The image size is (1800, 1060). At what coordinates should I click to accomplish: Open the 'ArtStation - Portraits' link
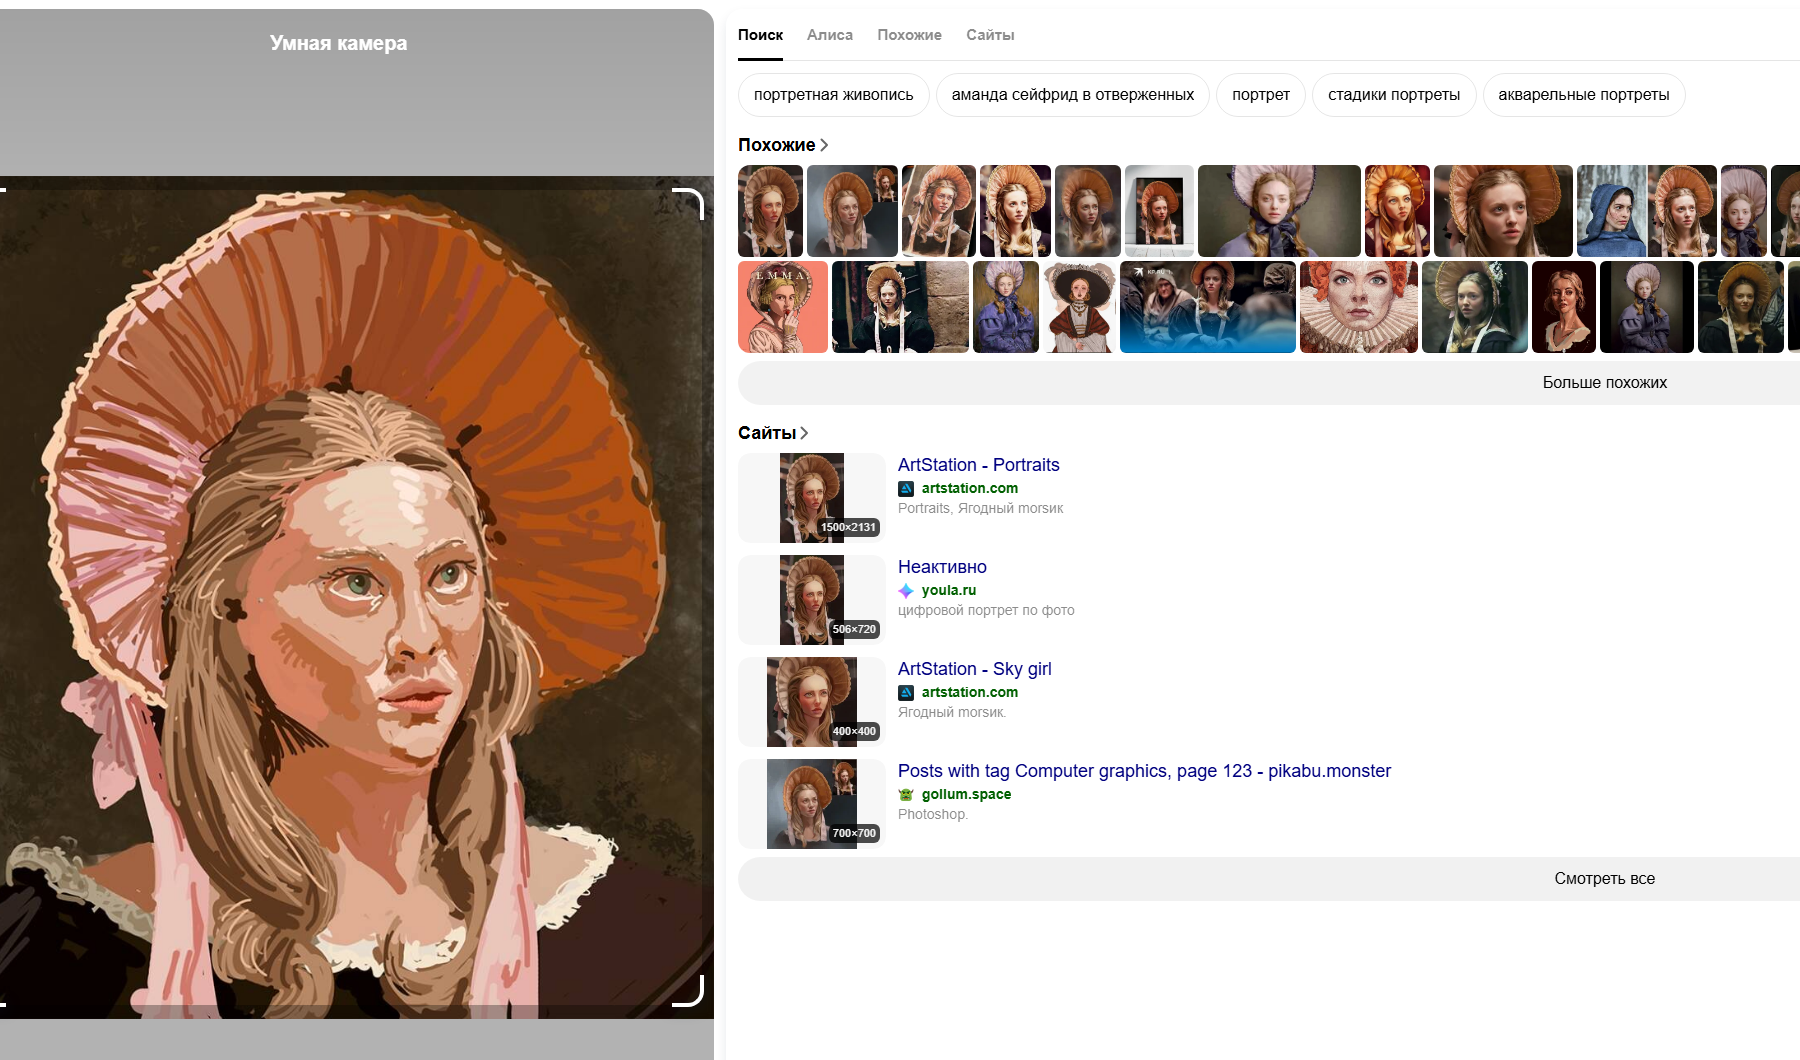coord(978,465)
